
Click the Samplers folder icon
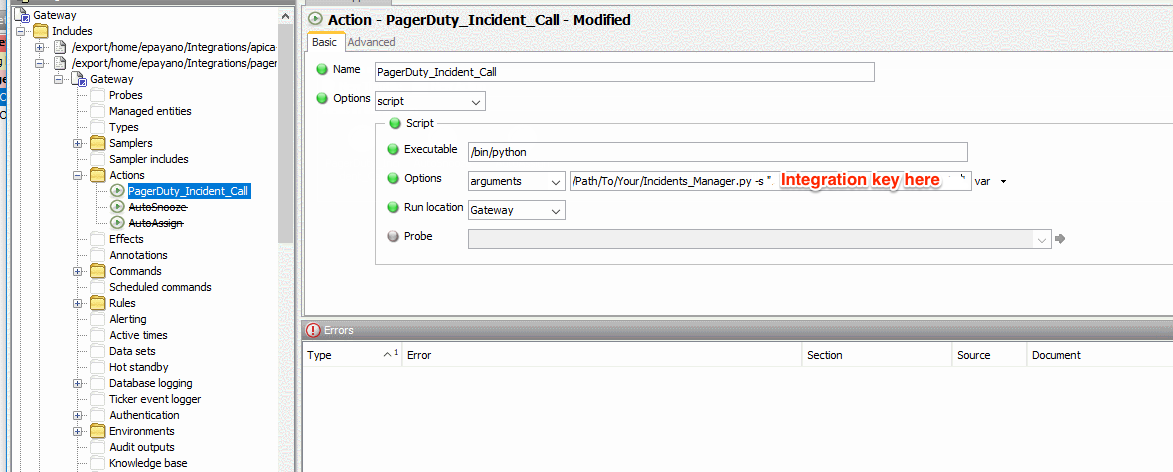[97, 143]
